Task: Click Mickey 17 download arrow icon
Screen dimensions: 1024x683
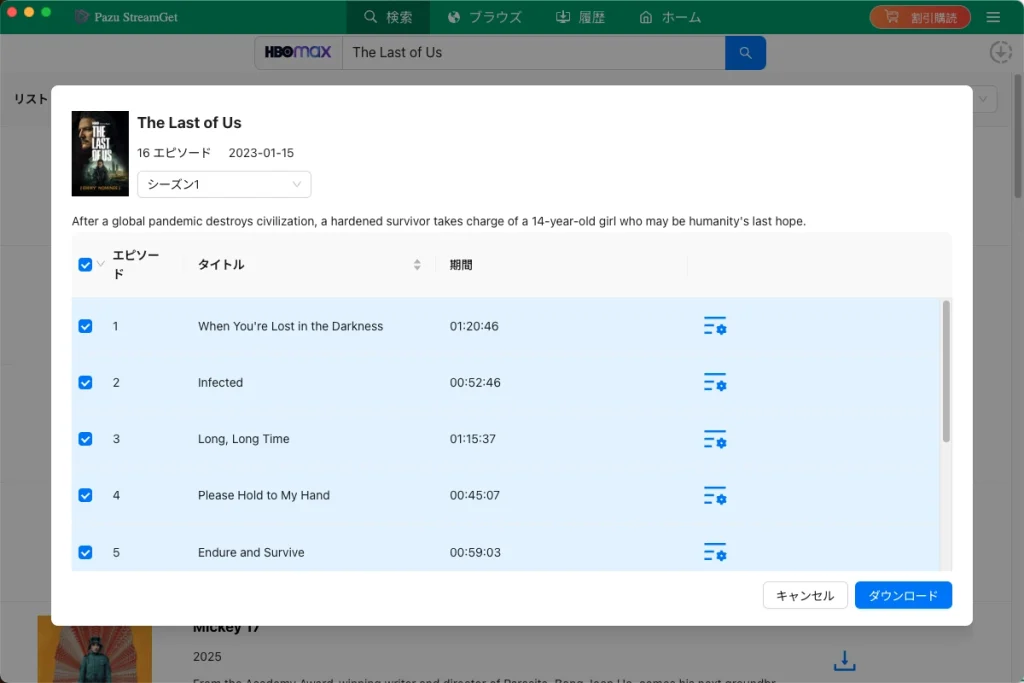Action: pos(844,660)
